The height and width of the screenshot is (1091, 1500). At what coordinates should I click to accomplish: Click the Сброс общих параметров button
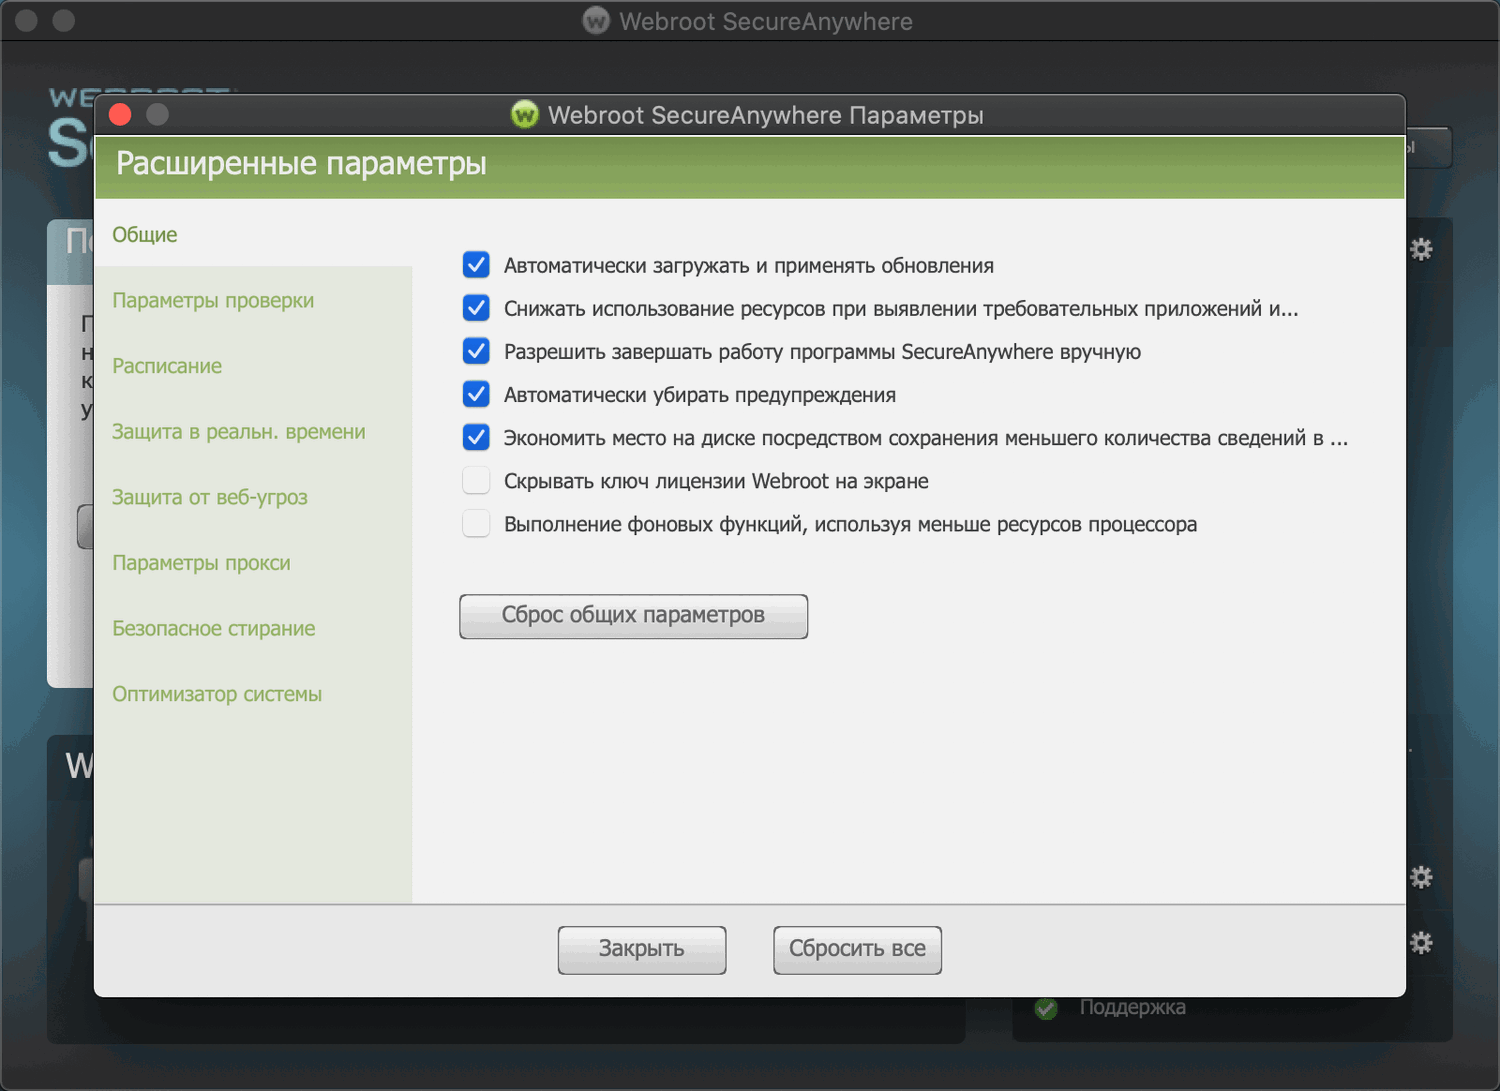tap(634, 616)
